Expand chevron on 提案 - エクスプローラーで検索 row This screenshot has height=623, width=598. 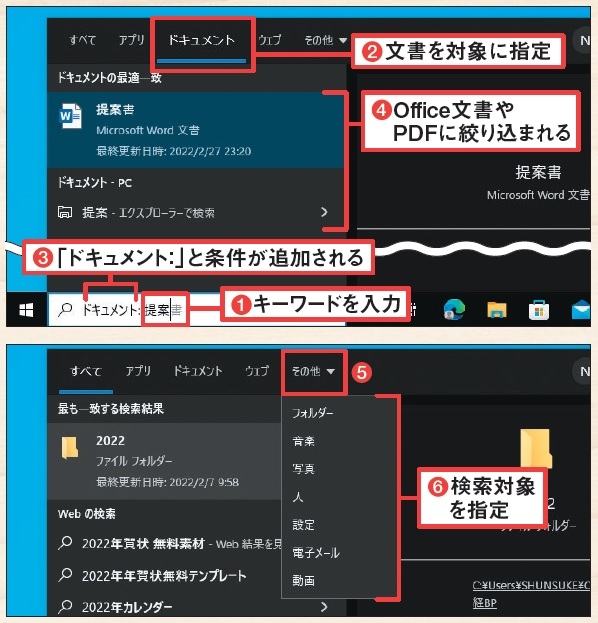click(x=324, y=212)
